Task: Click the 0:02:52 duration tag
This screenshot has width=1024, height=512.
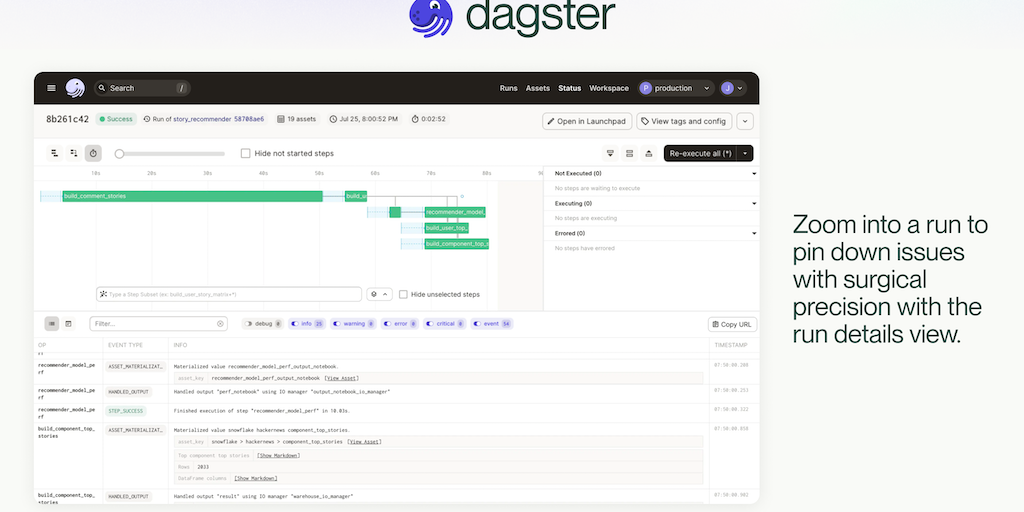Action: click(428, 120)
